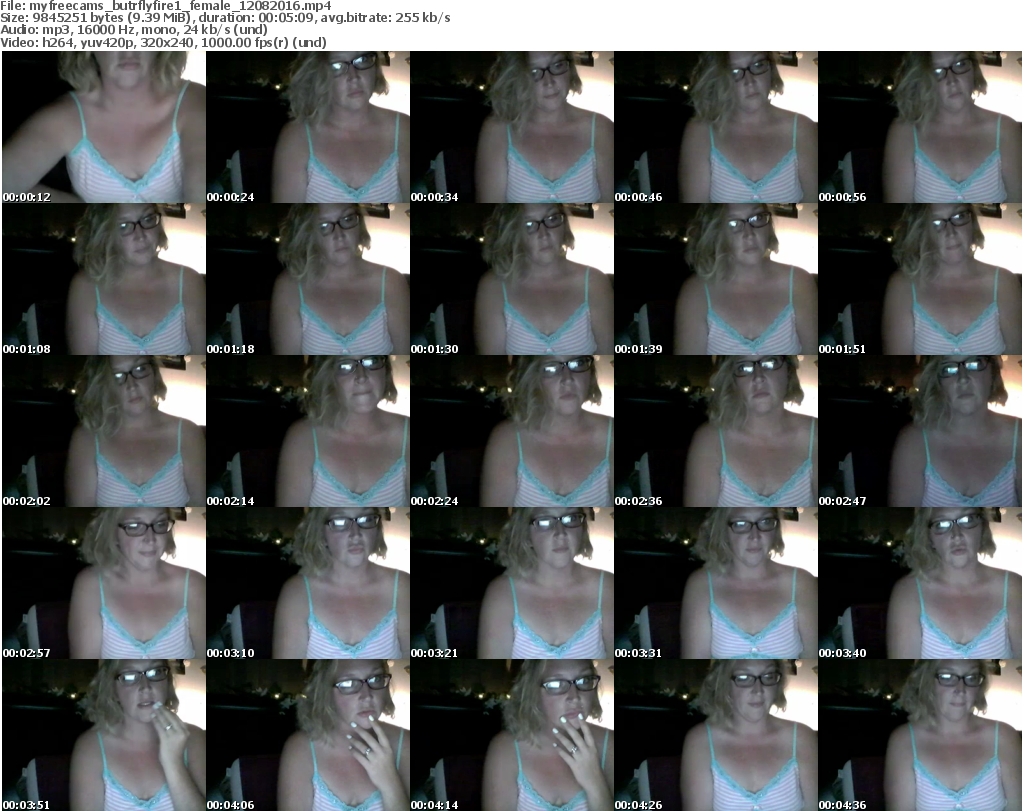Viewport: 1024px width, 811px height.
Task: Pick the frame stamped 00:02:36
Action: click(716, 431)
